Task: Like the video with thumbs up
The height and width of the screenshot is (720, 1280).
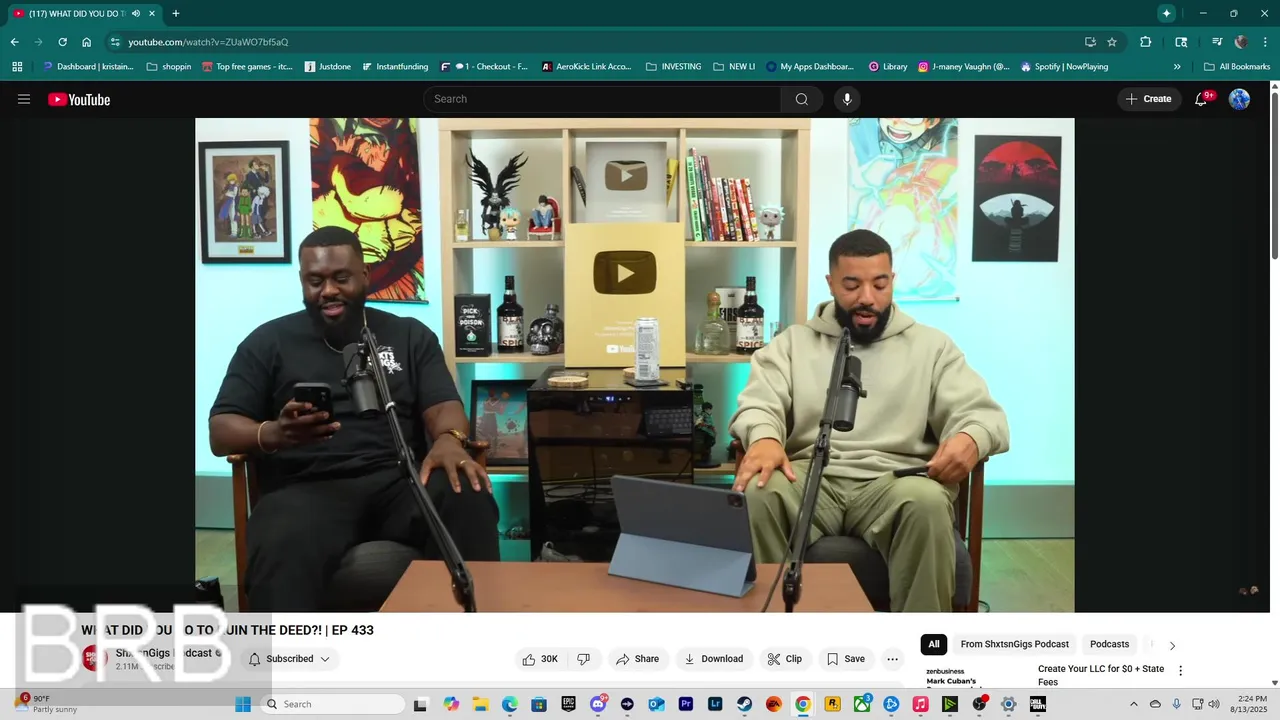Action: point(540,659)
